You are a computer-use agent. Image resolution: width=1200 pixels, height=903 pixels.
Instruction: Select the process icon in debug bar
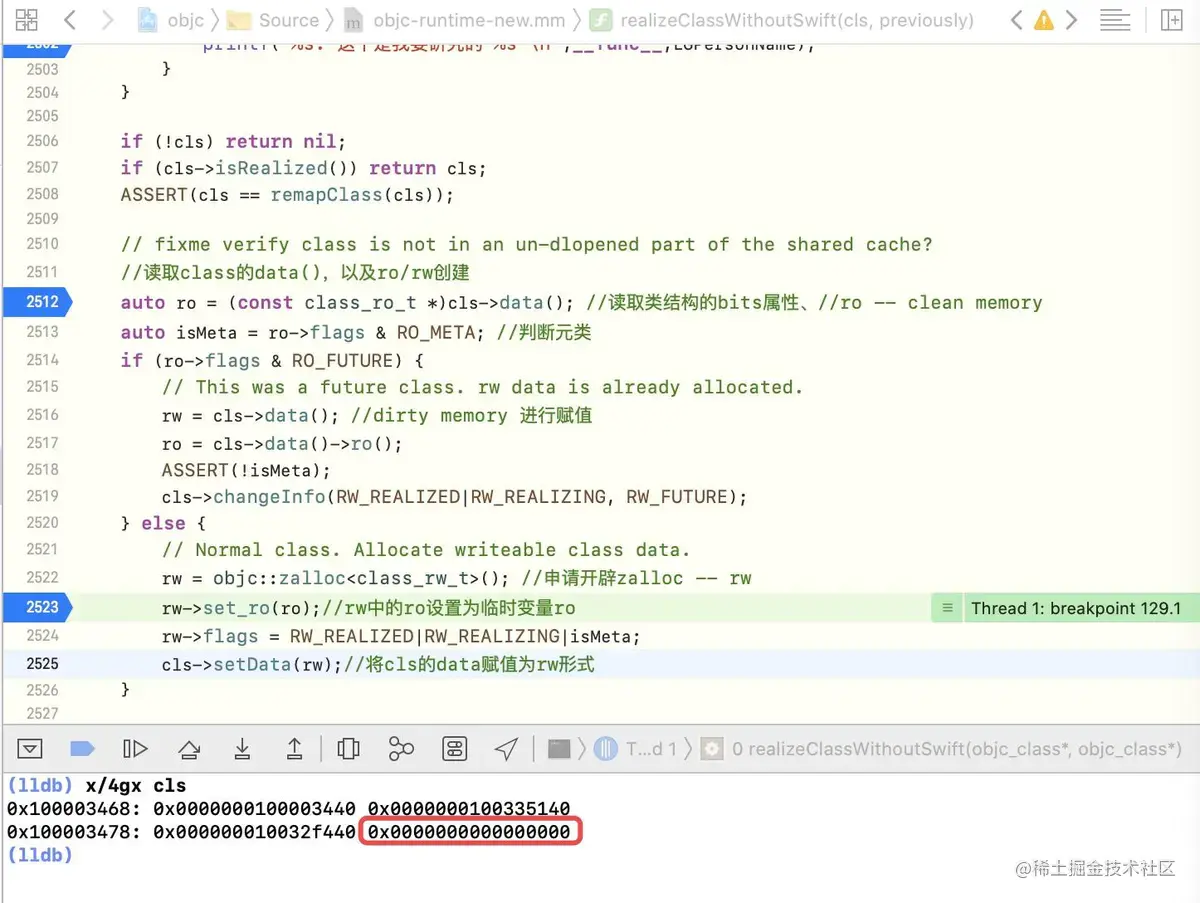pos(559,748)
